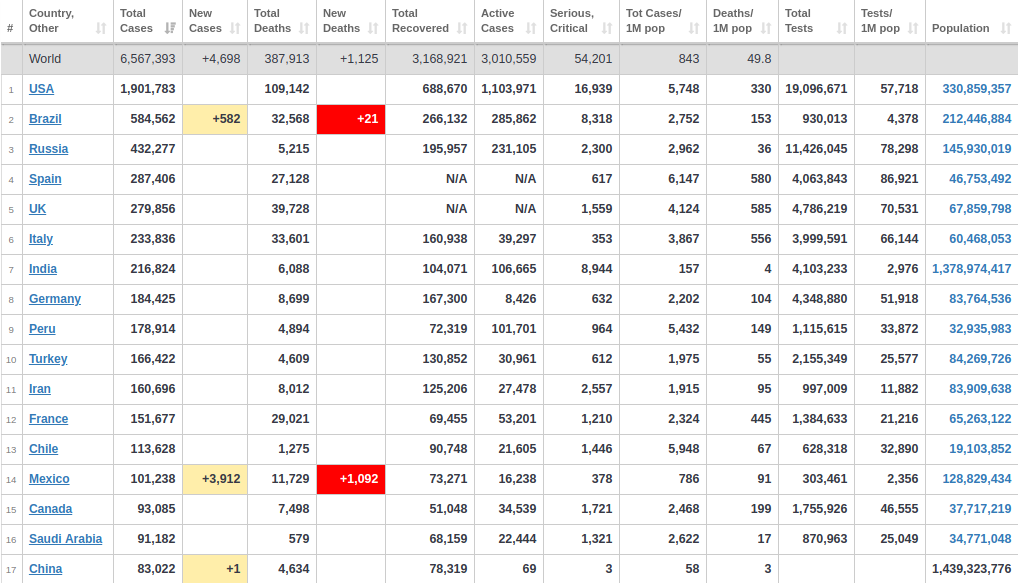Select Brazil's +582 new cases cell

click(x=215, y=119)
